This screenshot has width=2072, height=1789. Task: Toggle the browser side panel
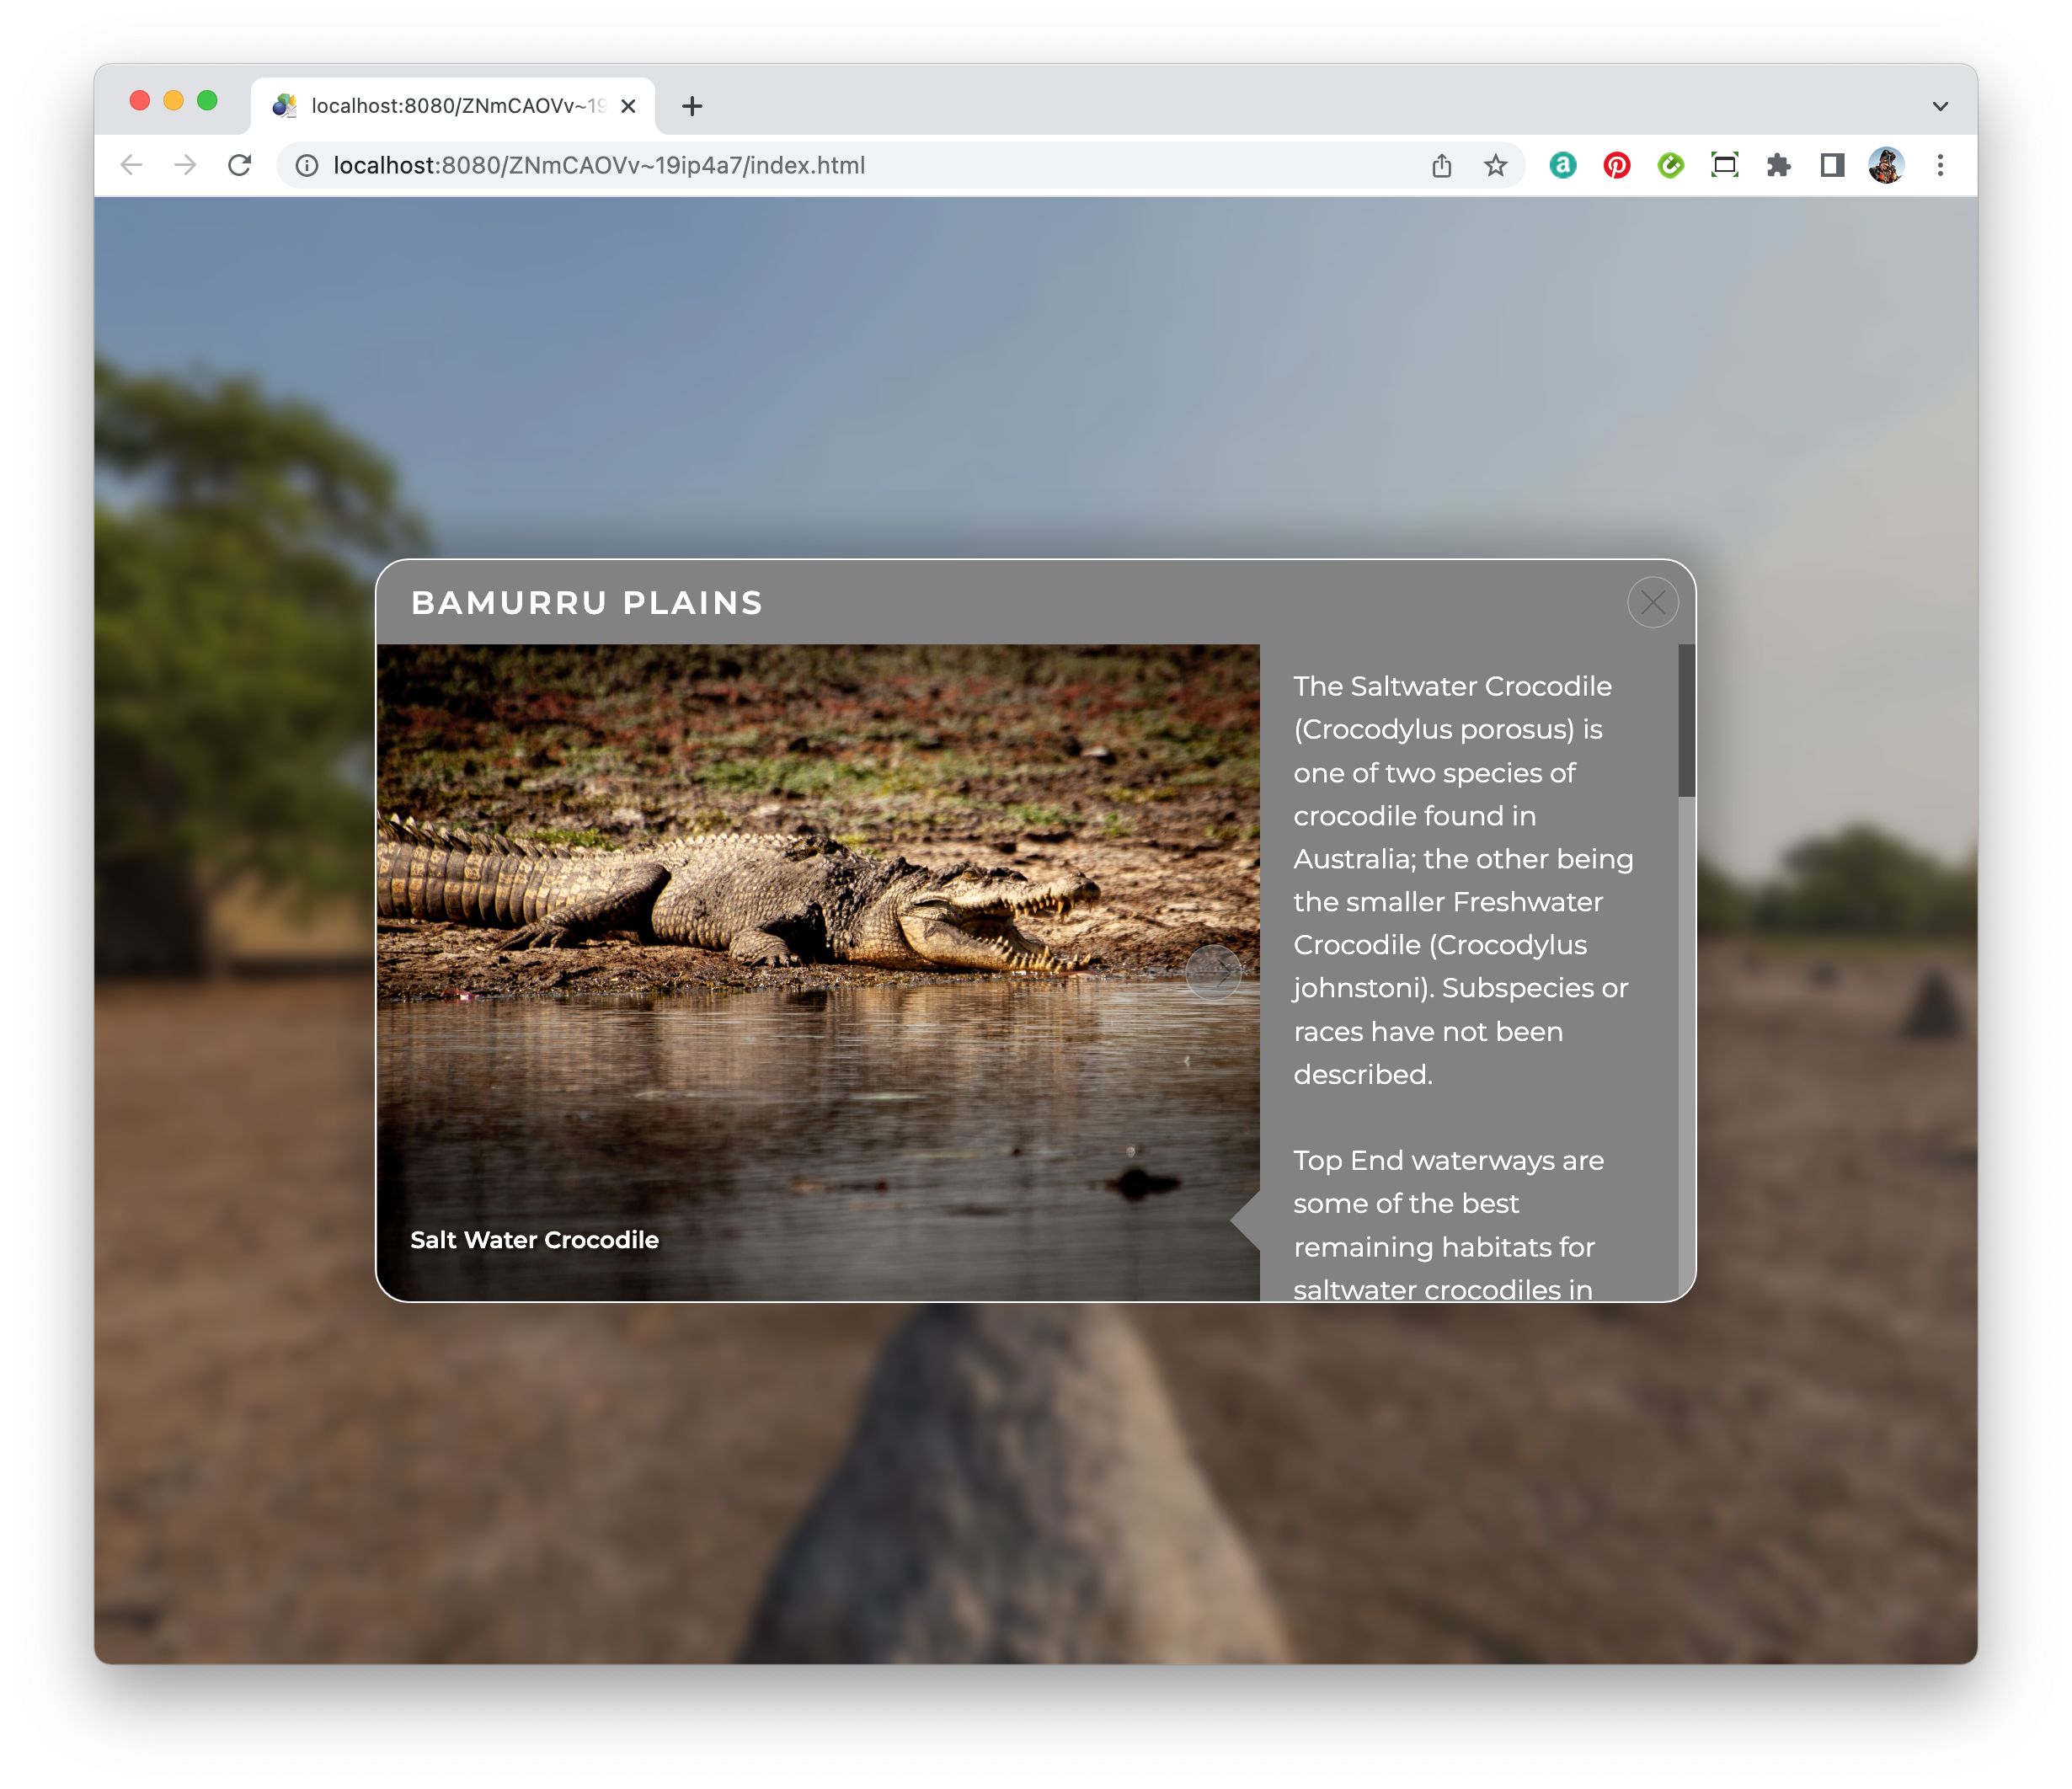(x=1832, y=165)
